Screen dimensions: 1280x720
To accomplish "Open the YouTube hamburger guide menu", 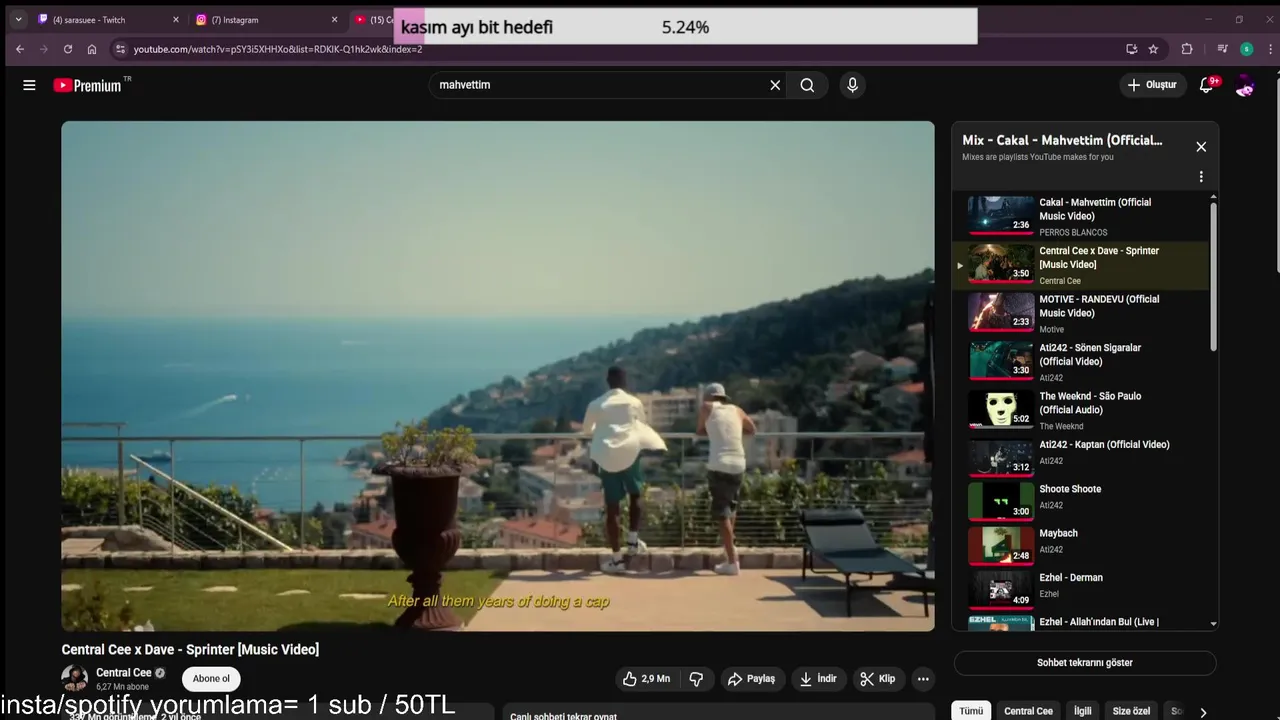I will (x=29, y=85).
